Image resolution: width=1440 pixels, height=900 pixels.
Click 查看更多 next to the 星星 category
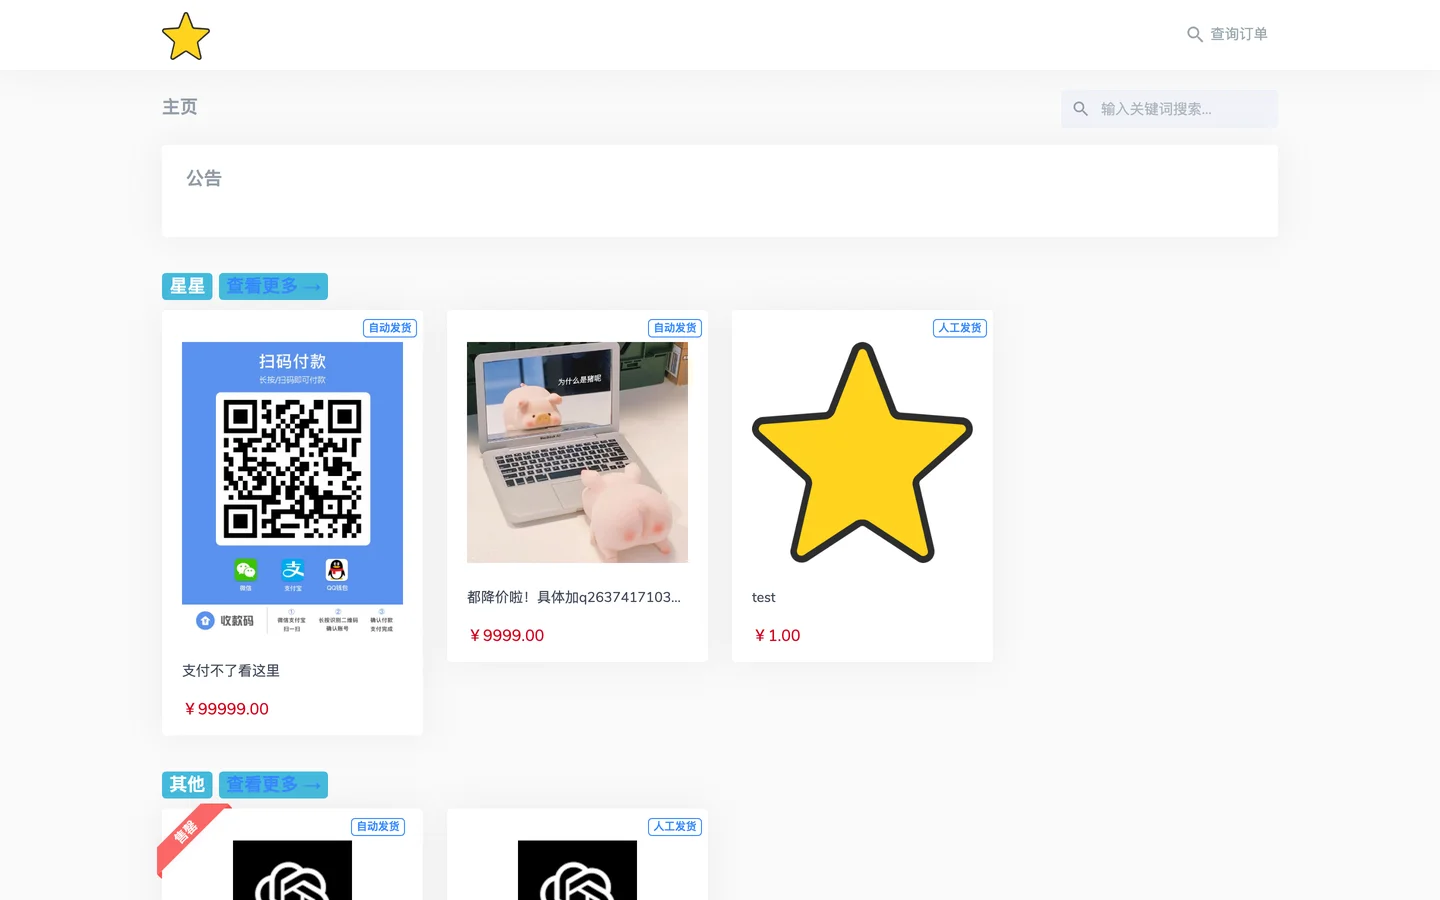click(273, 286)
